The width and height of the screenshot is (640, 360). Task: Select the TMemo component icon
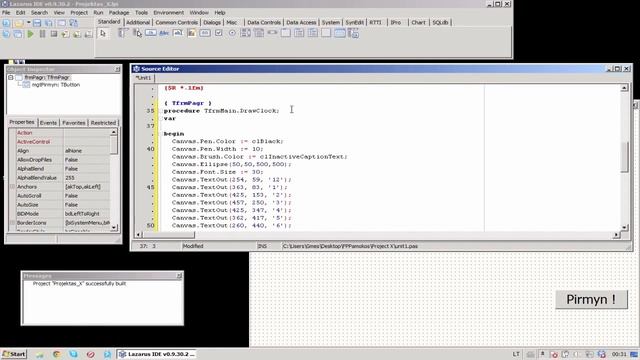tap(191, 33)
